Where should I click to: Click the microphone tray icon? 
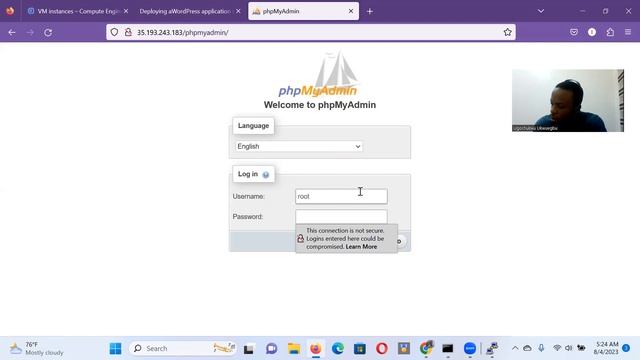coord(541,348)
